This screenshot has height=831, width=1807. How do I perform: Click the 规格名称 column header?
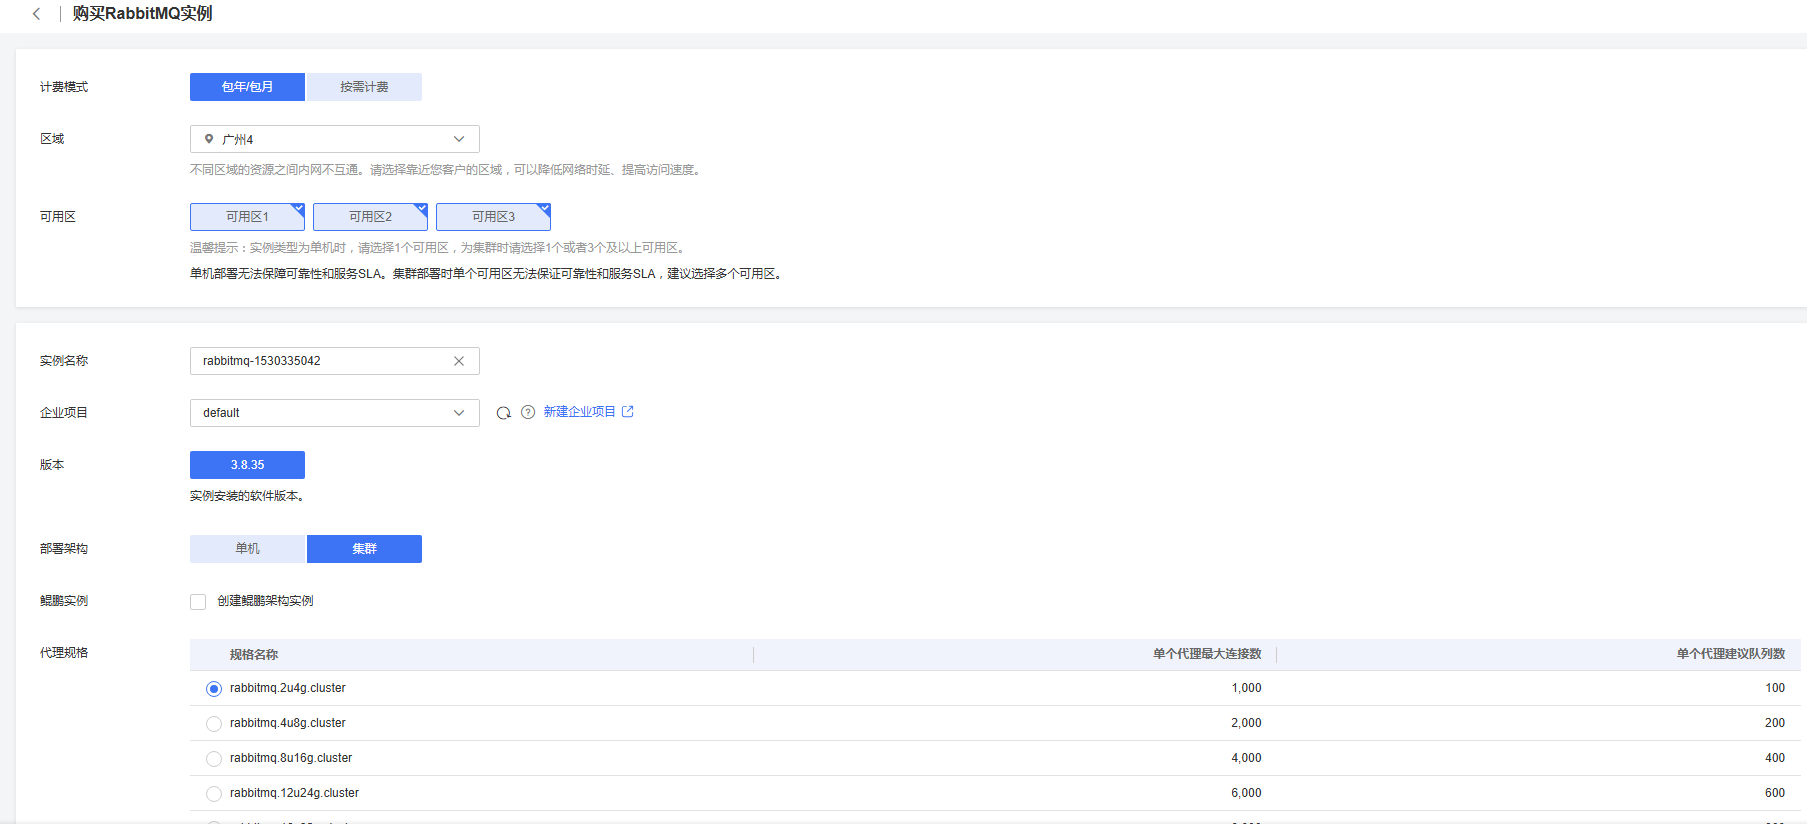(254, 655)
